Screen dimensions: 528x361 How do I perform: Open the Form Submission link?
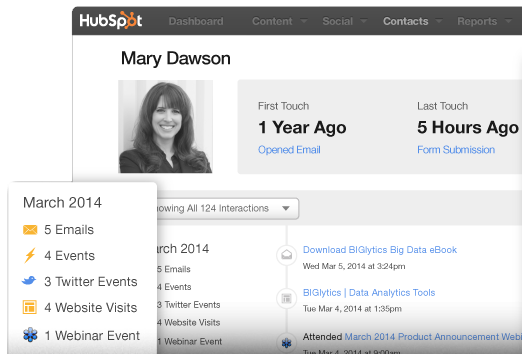point(456,150)
